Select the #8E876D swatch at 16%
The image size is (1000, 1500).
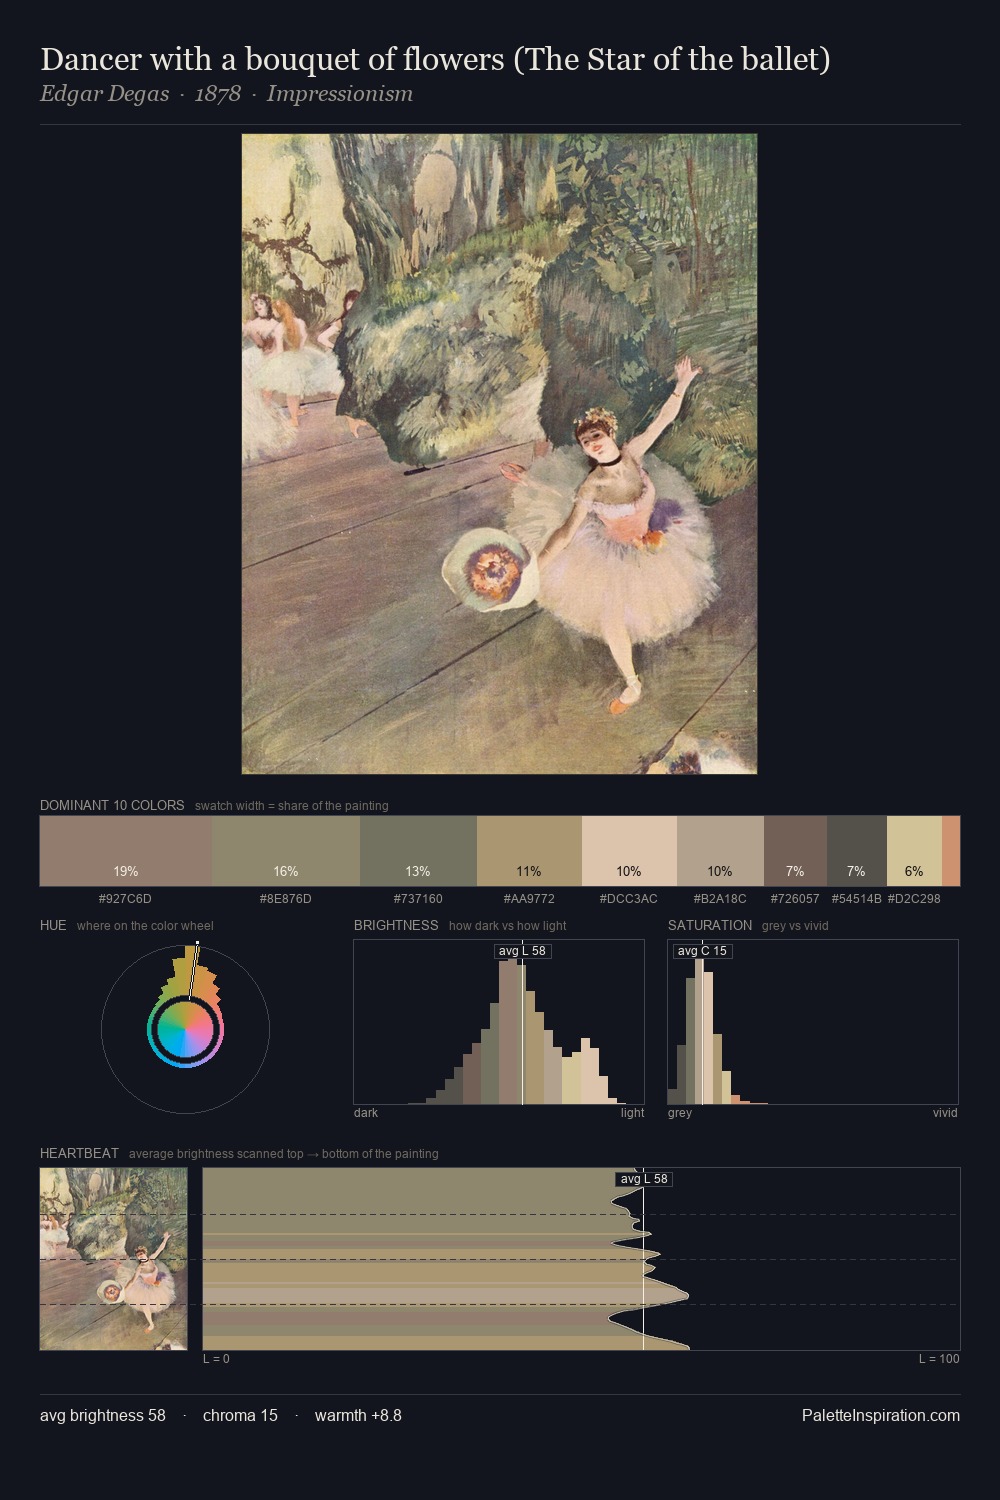[286, 851]
